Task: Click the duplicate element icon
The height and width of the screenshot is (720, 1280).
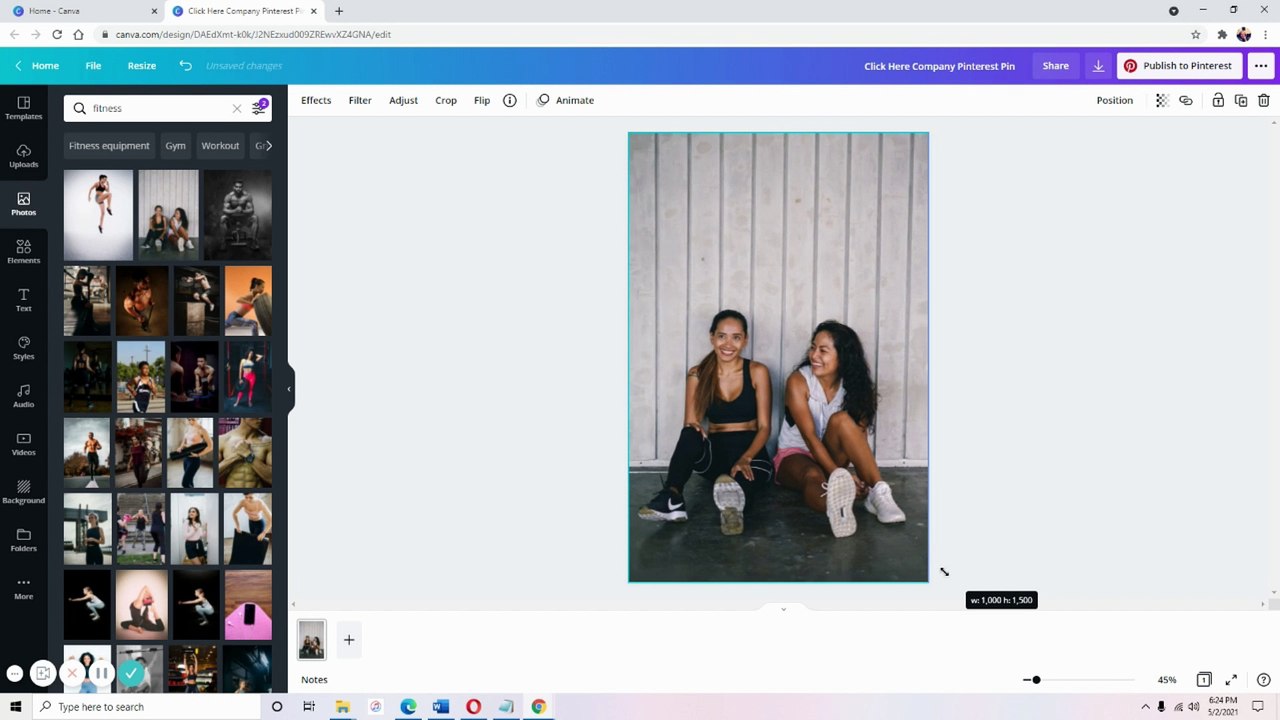Action: pyautogui.click(x=1241, y=100)
